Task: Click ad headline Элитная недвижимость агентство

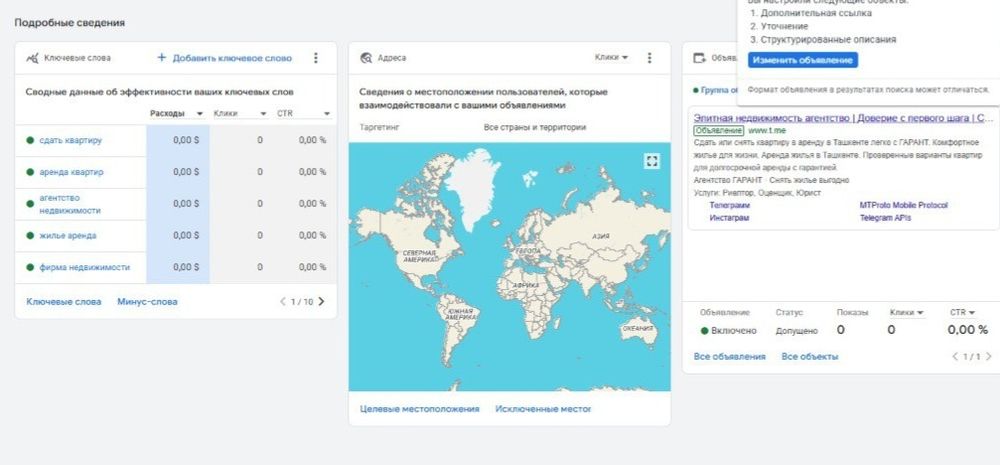Action: pyautogui.click(x=843, y=118)
